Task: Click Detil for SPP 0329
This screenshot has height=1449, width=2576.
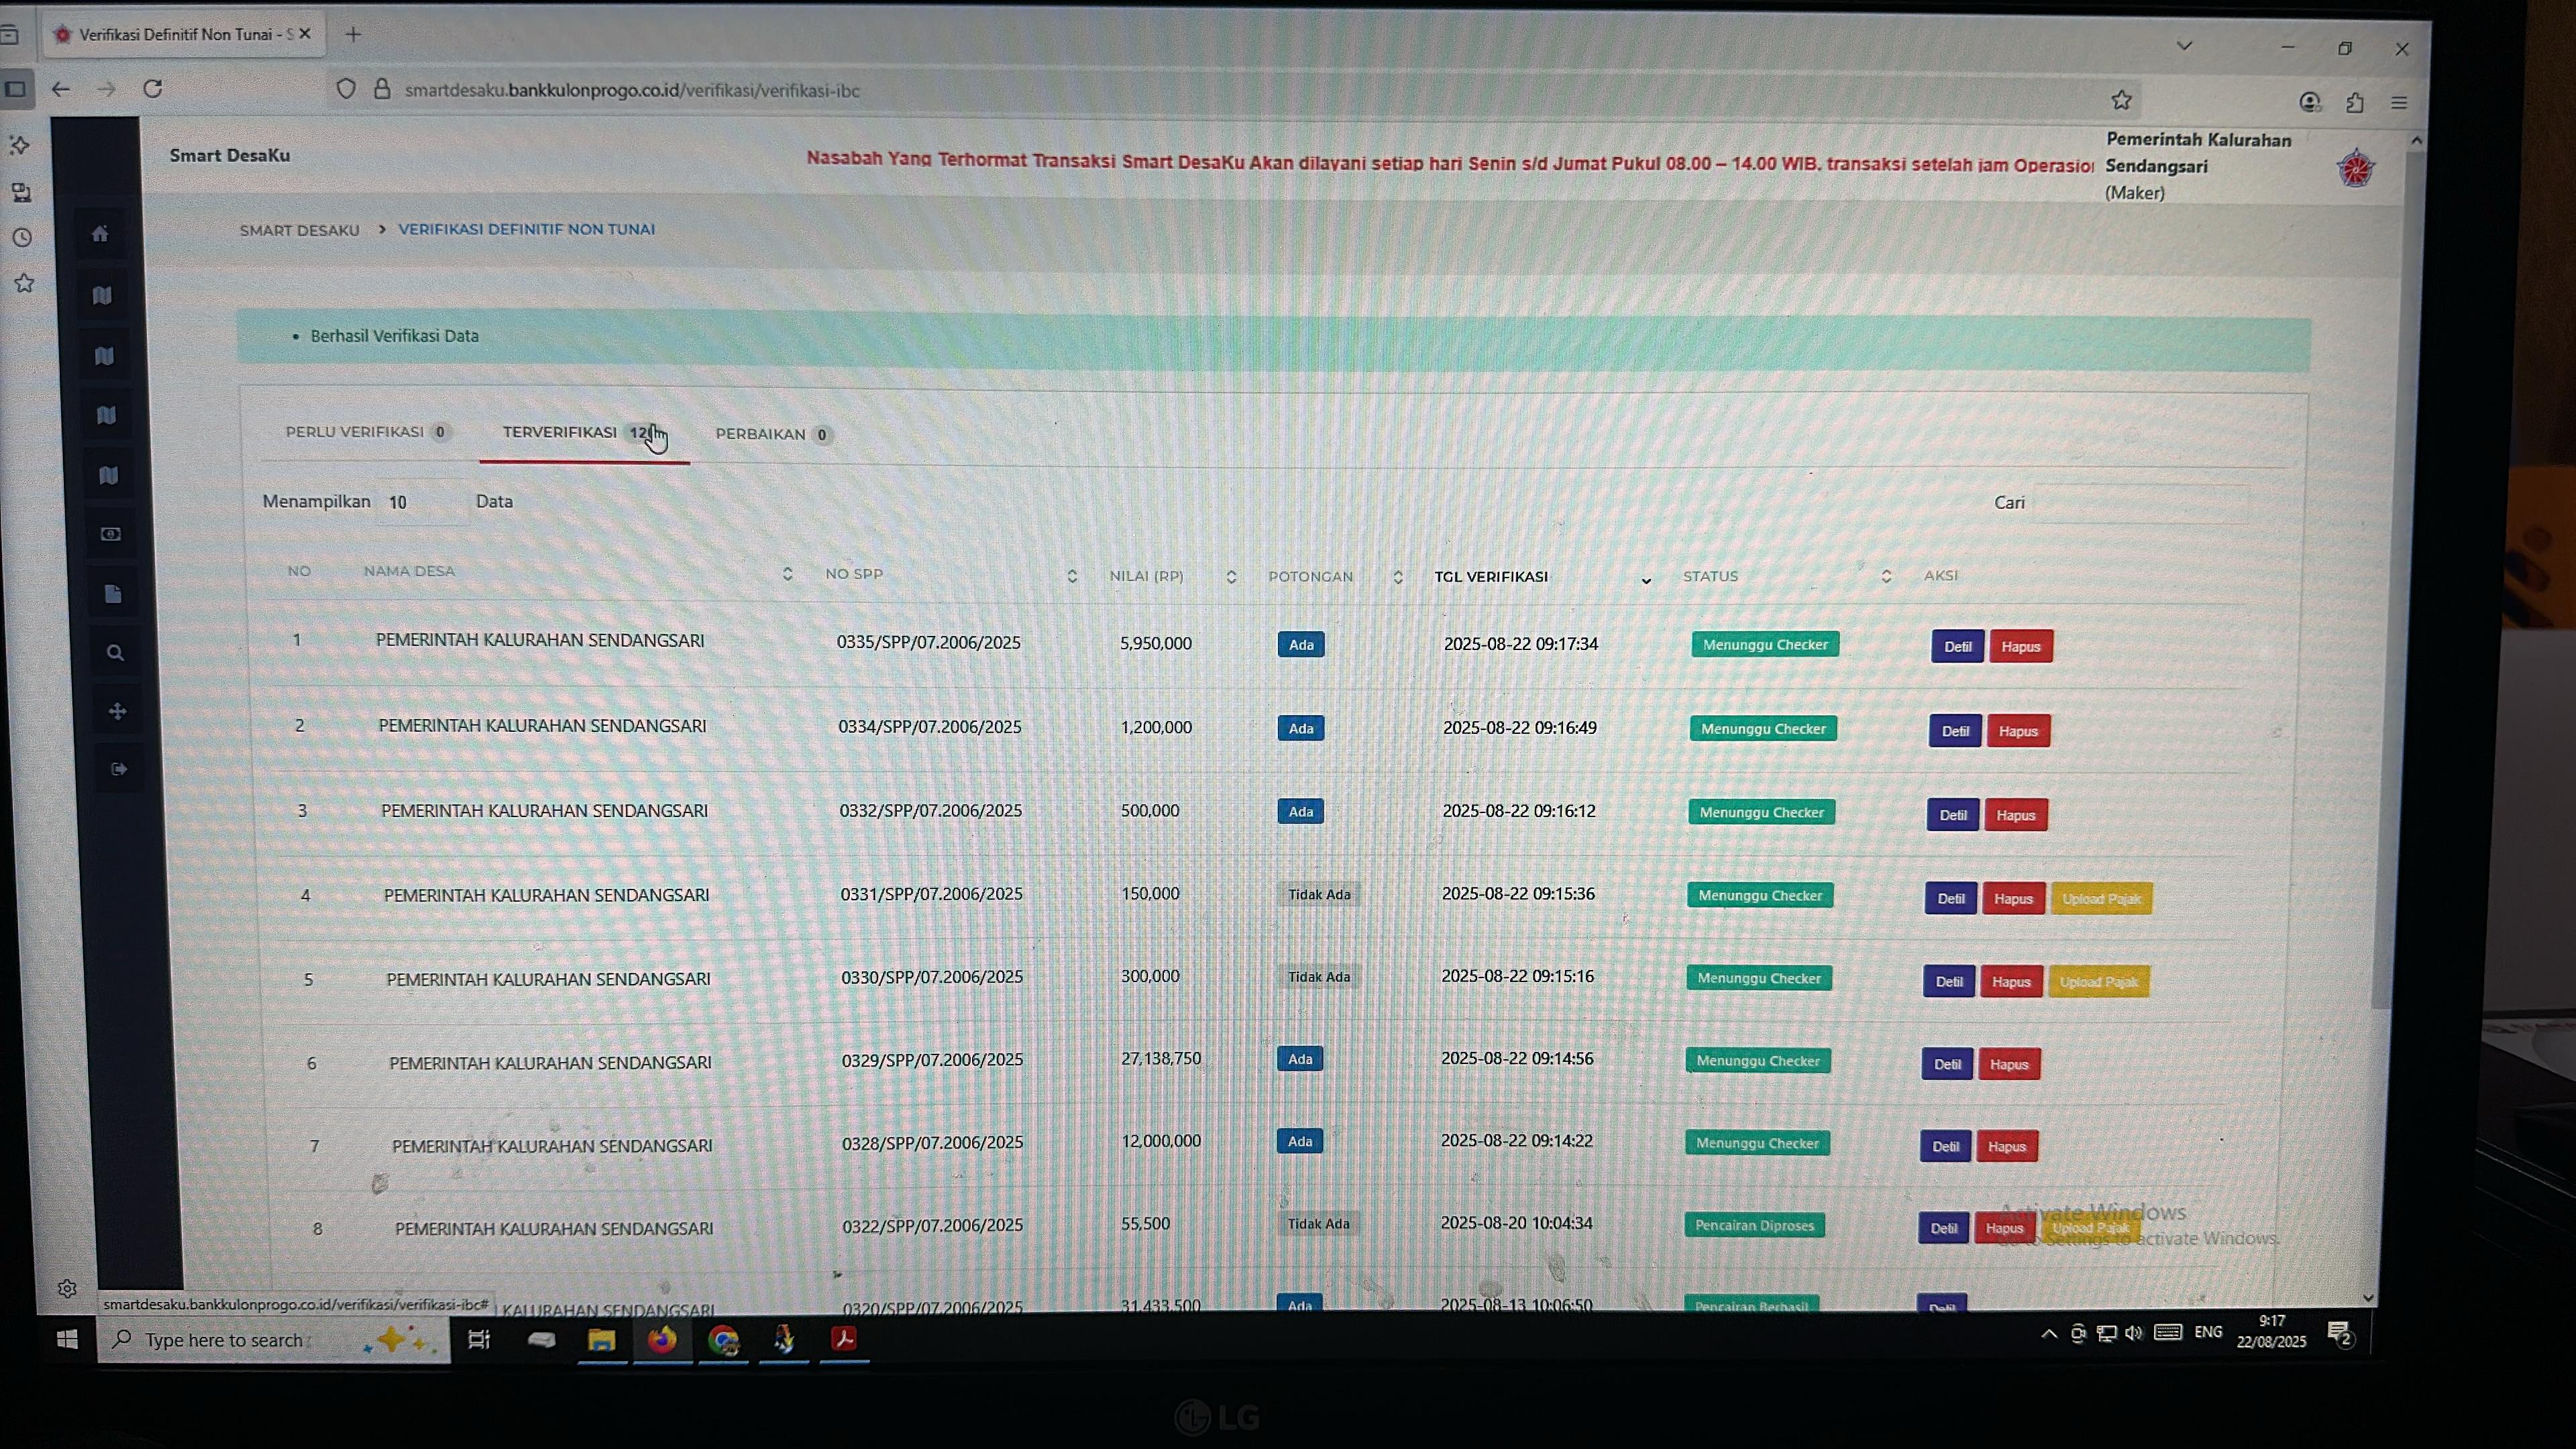Action: pos(1947,1064)
